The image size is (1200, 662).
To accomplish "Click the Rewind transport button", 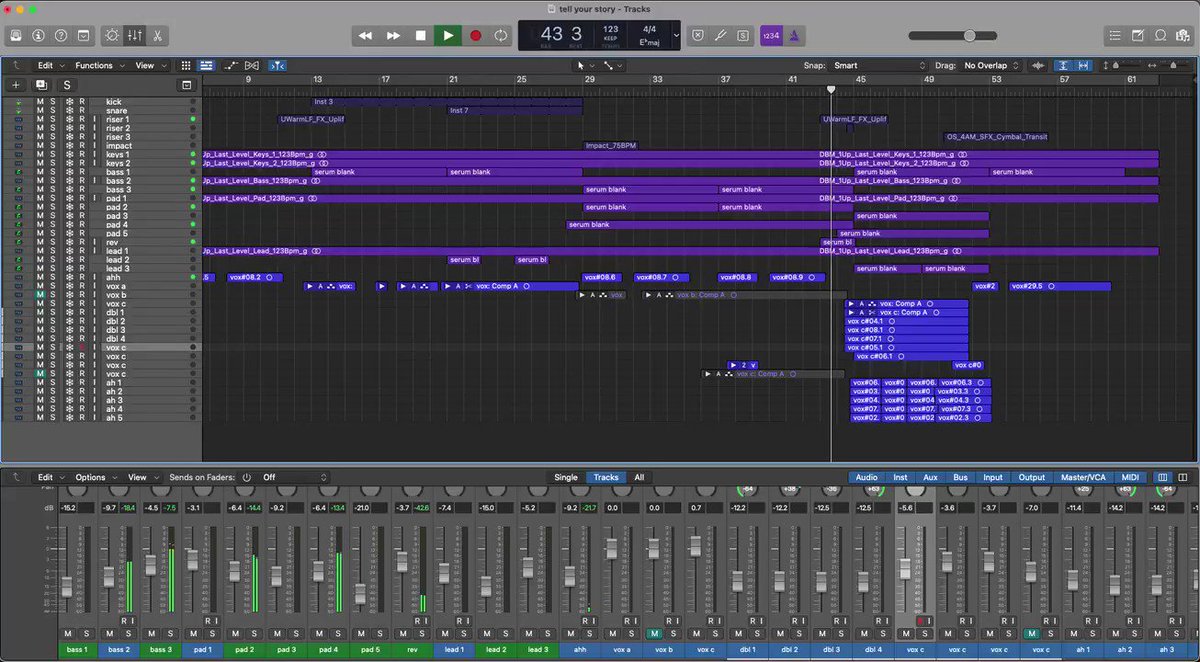I will pyautogui.click(x=366, y=35).
